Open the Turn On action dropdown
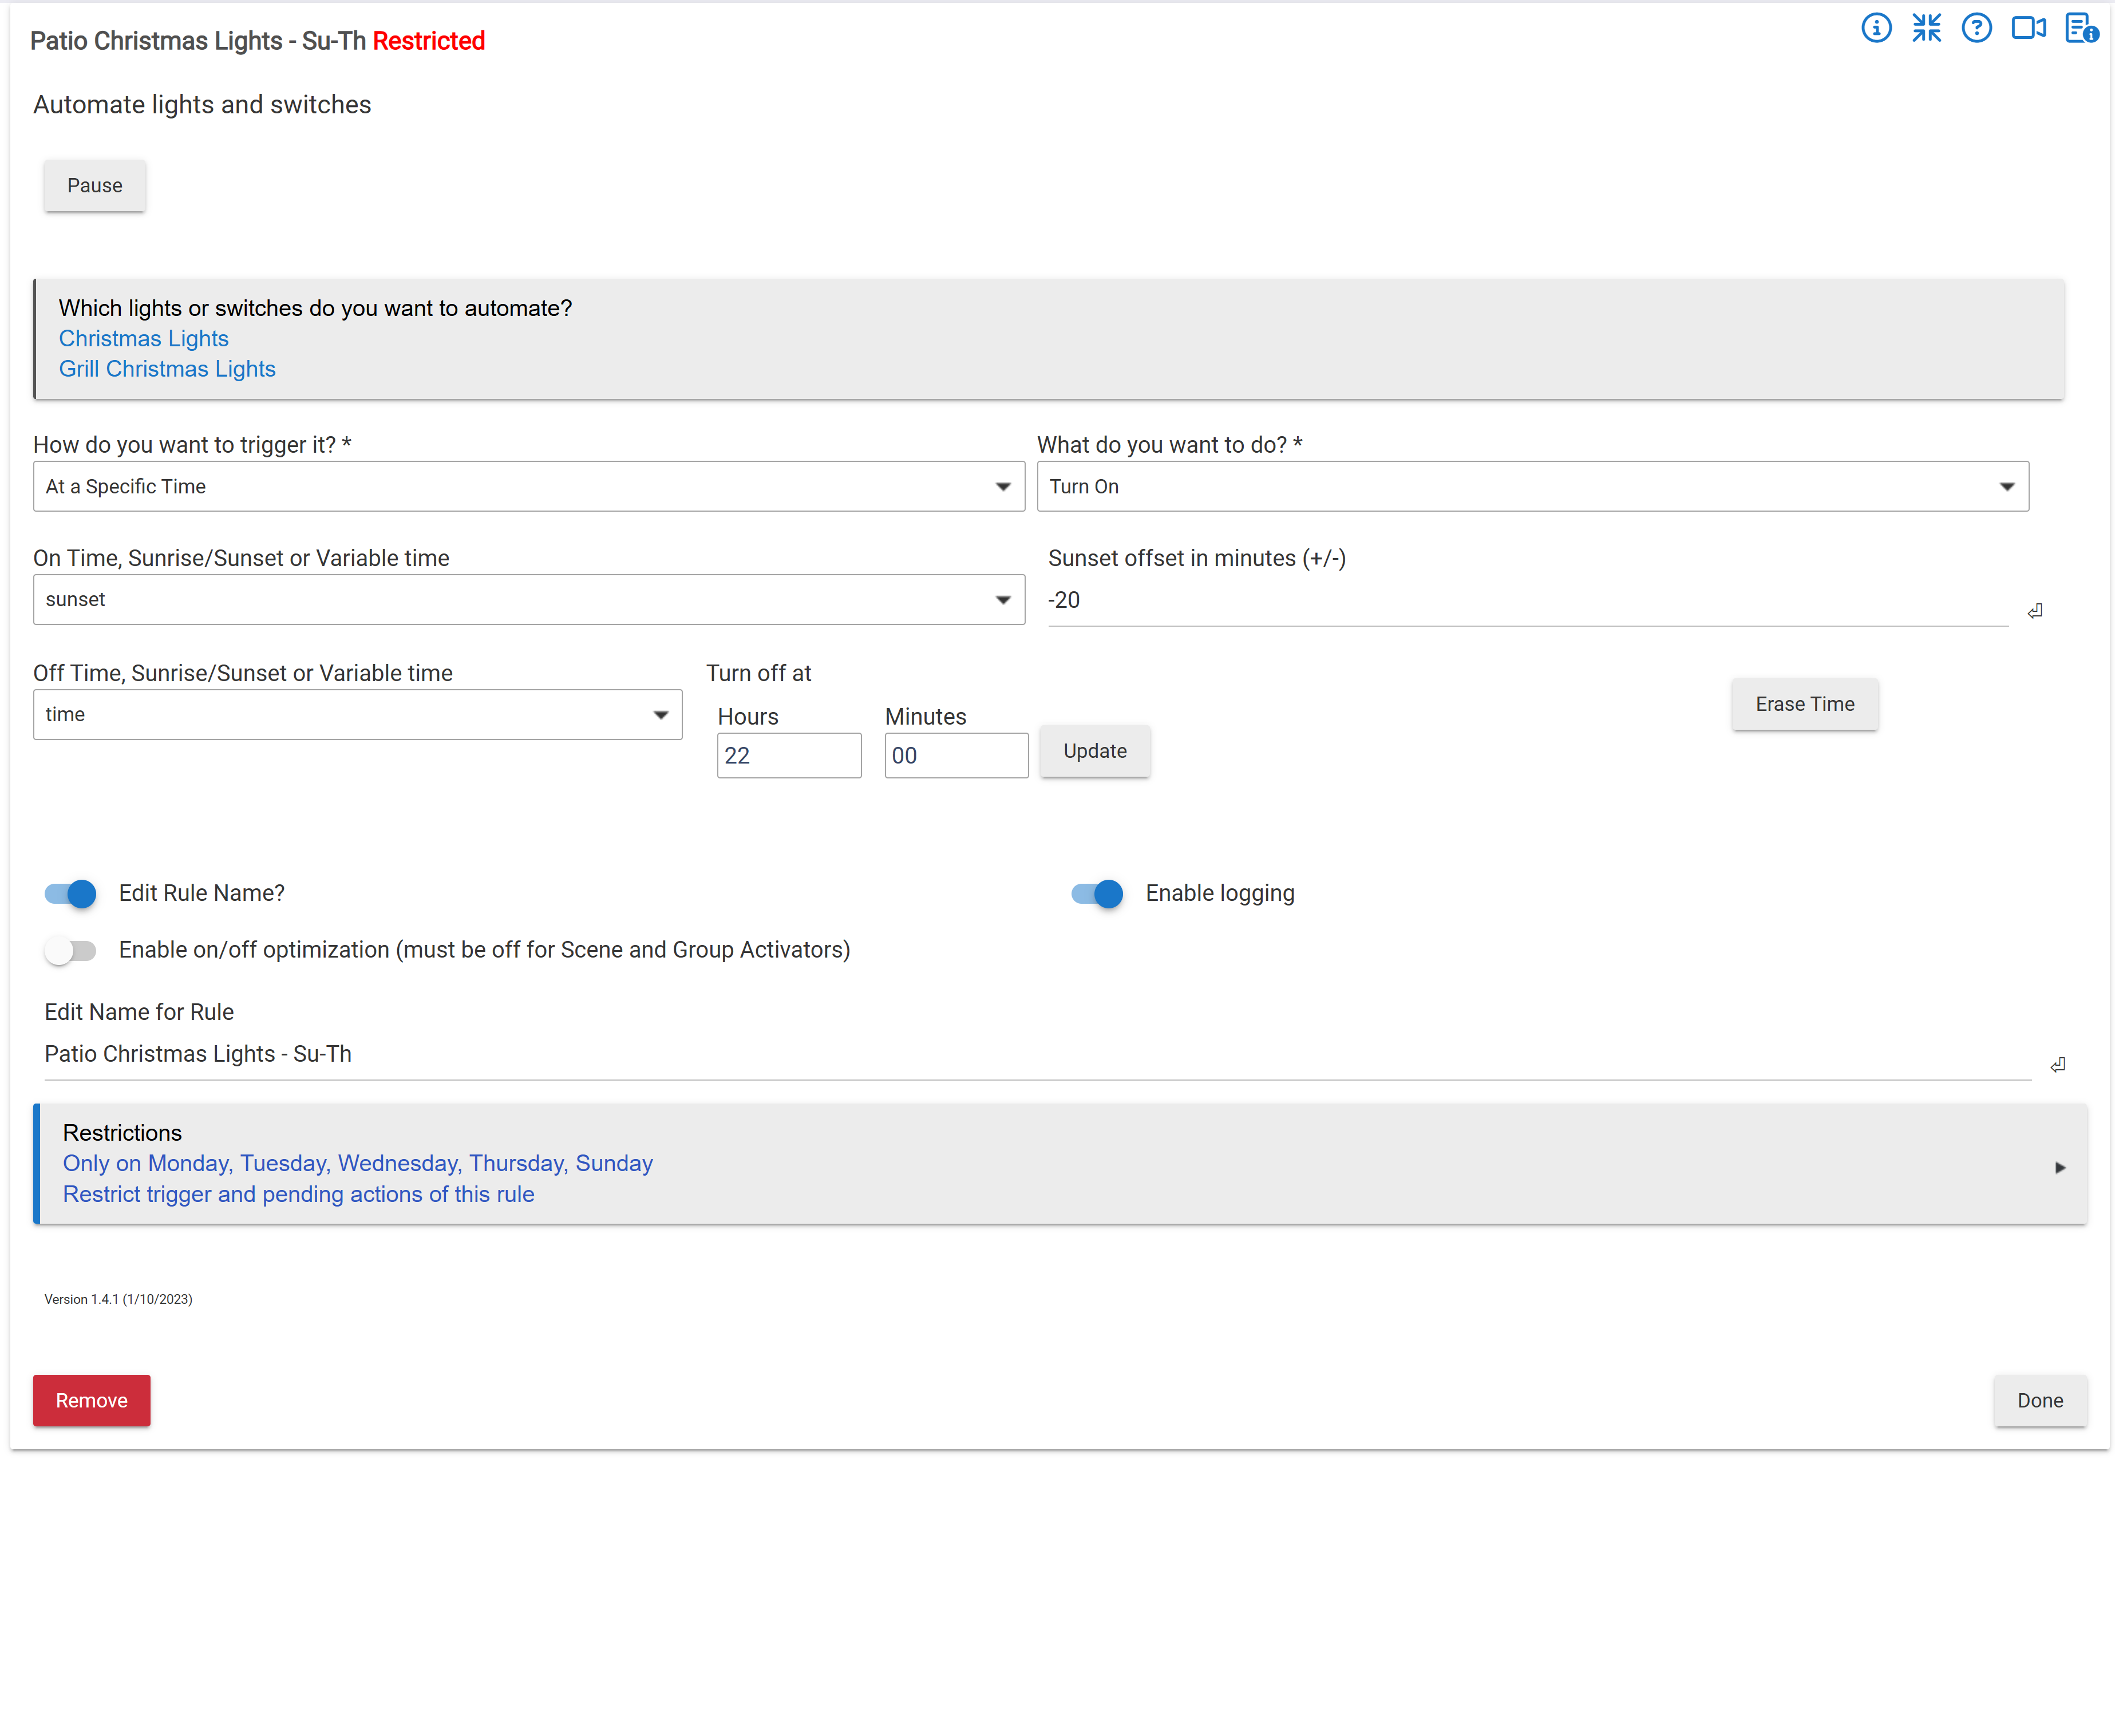 point(1532,487)
